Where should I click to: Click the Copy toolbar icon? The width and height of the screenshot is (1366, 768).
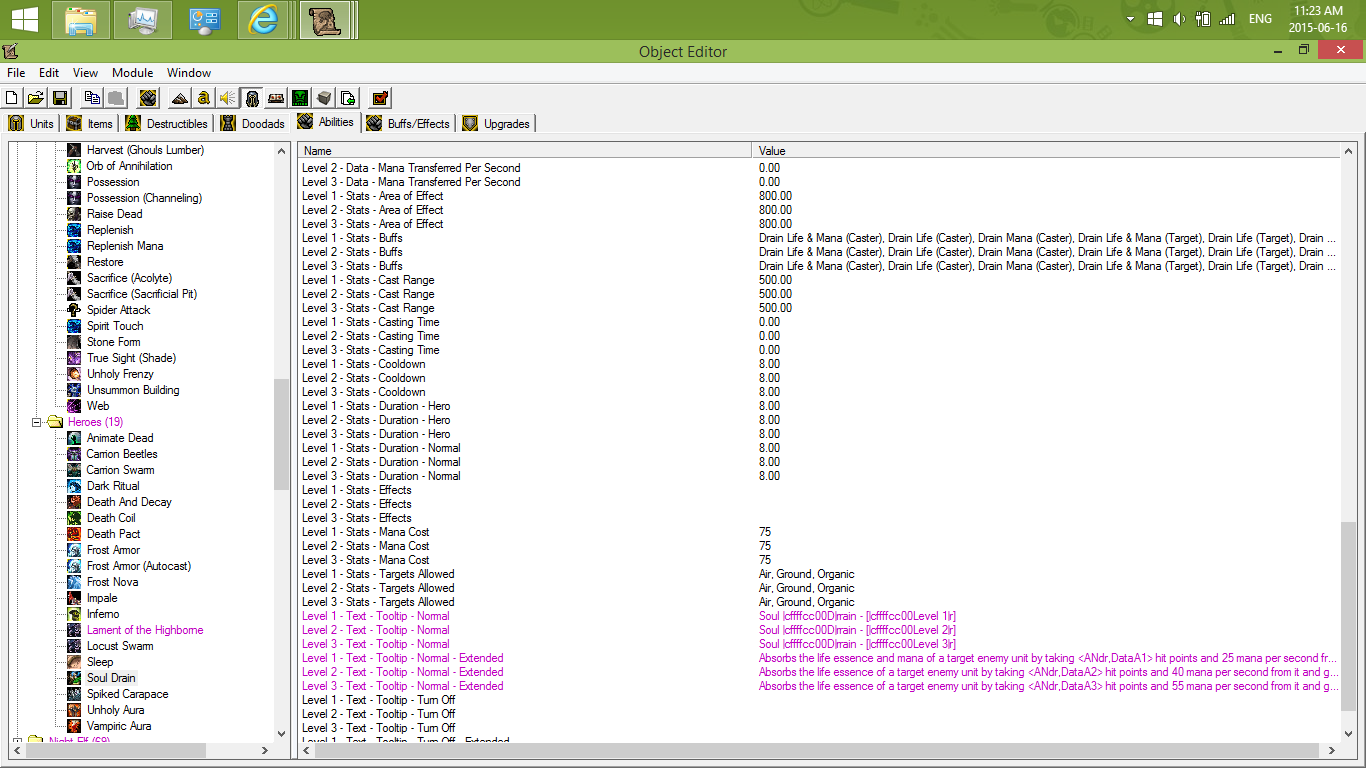click(92, 98)
